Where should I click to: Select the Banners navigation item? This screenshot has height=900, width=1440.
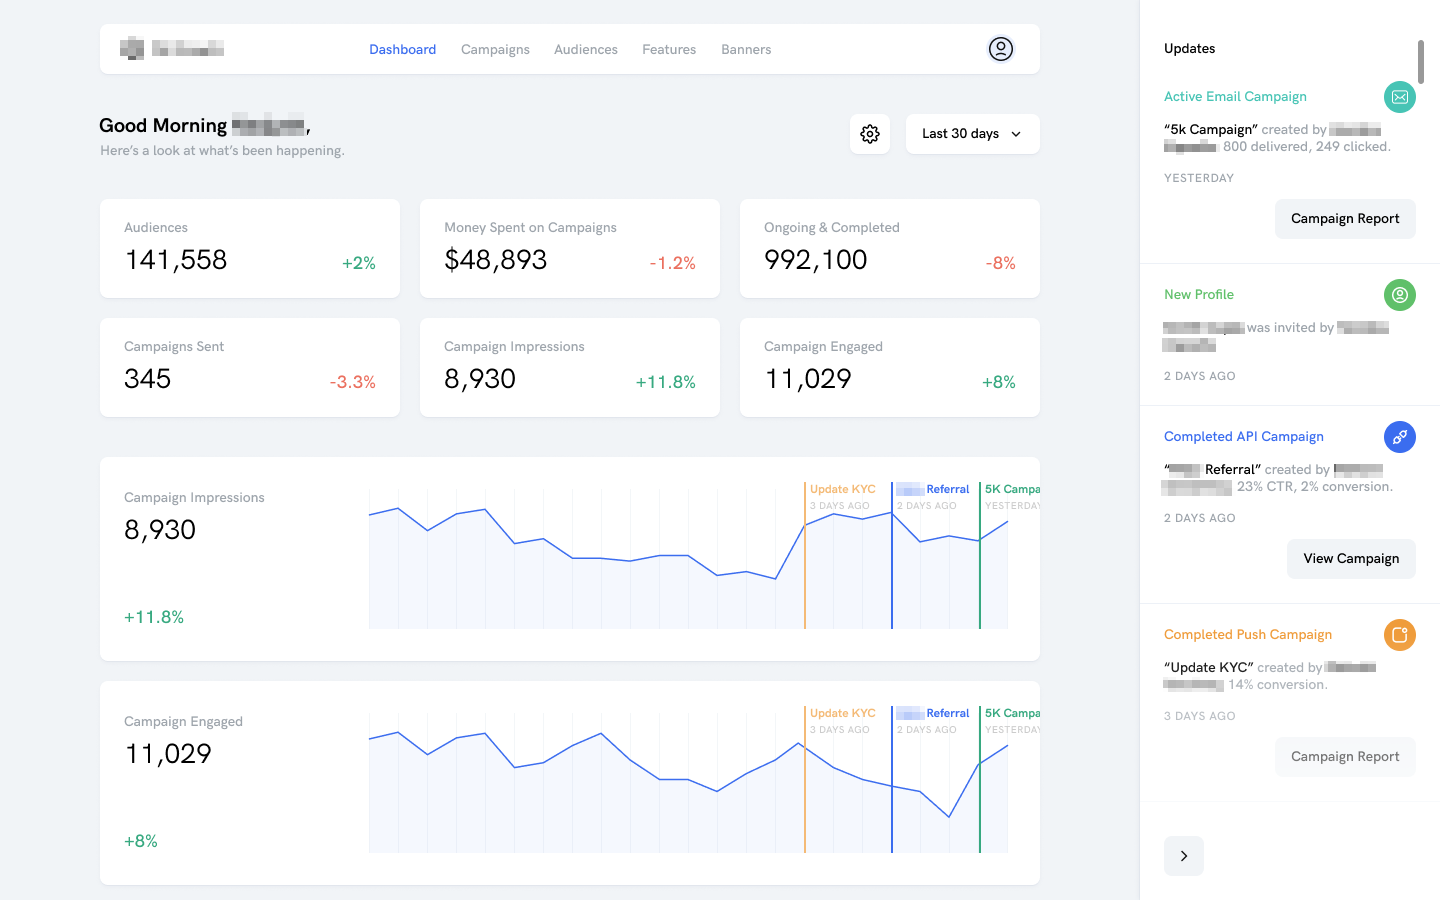[746, 50]
